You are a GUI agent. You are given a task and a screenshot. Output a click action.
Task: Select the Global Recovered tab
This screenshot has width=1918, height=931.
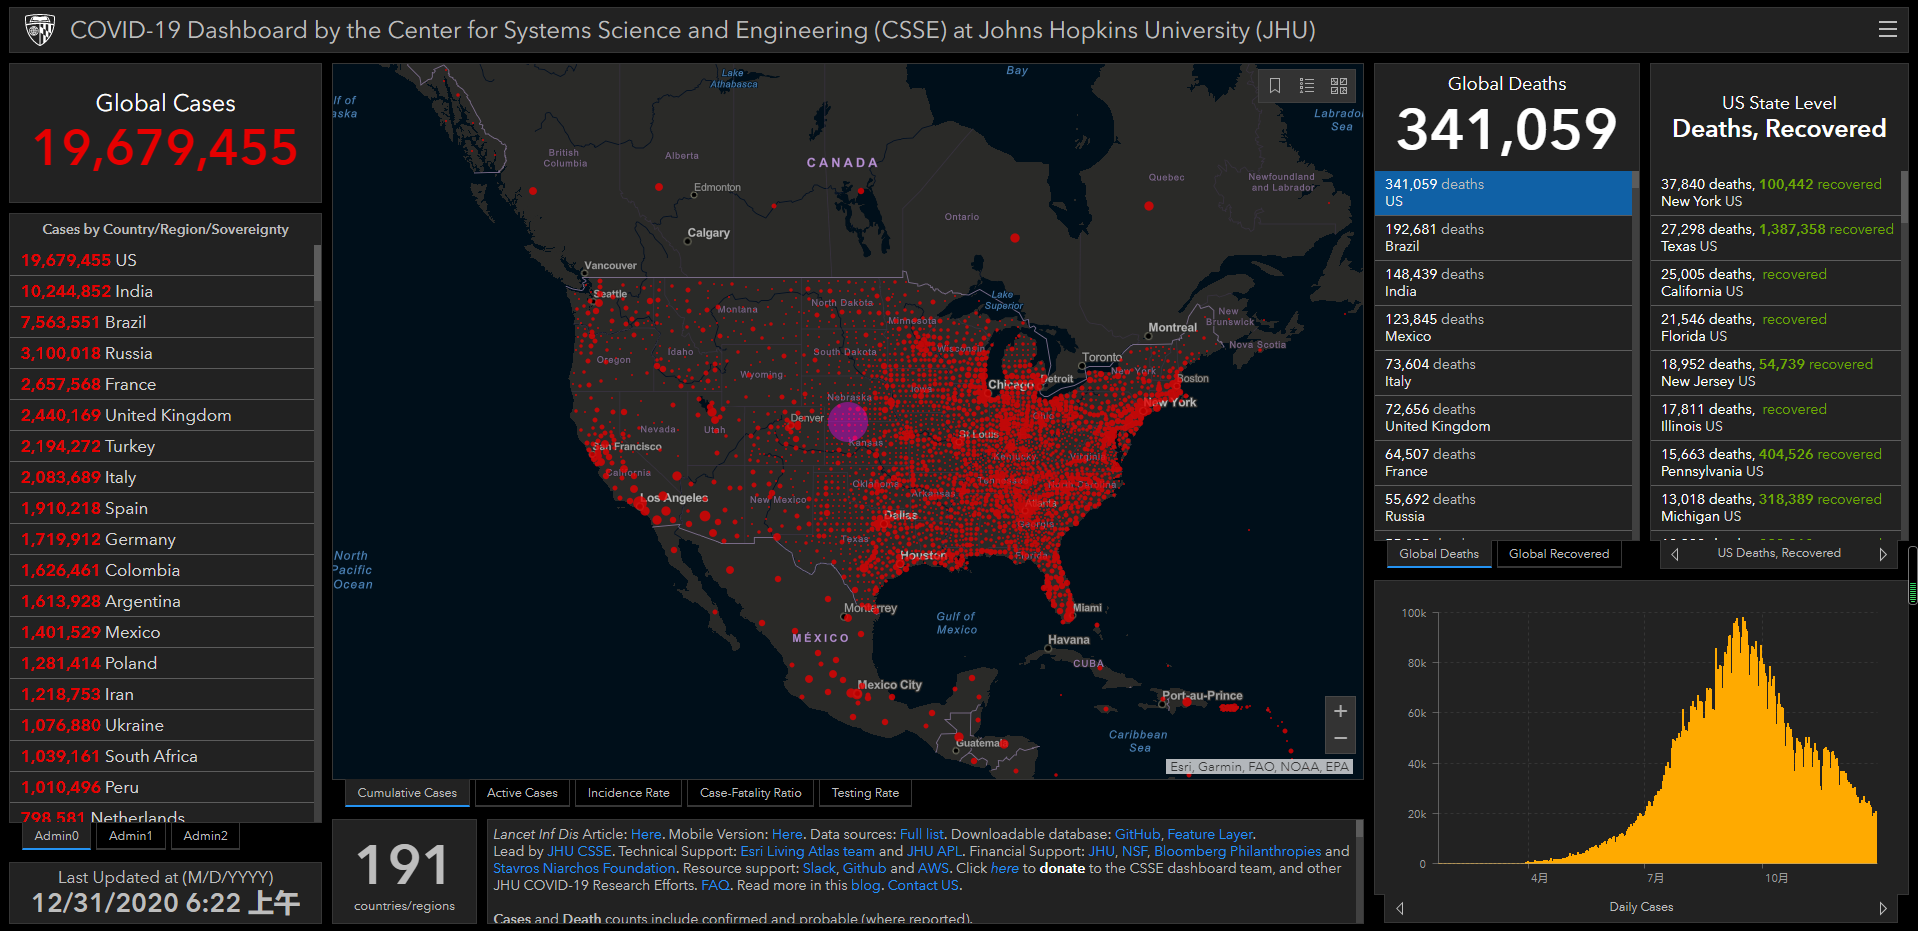click(x=1559, y=554)
